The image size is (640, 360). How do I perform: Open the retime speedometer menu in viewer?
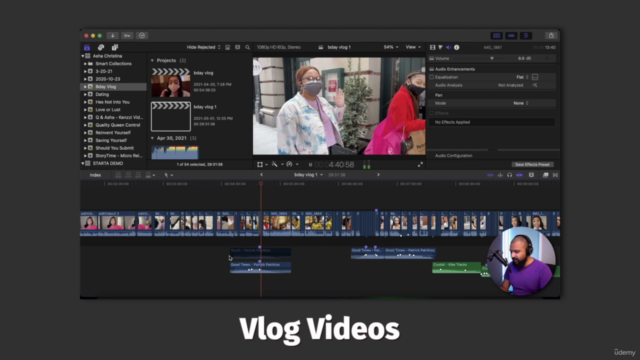(291, 164)
